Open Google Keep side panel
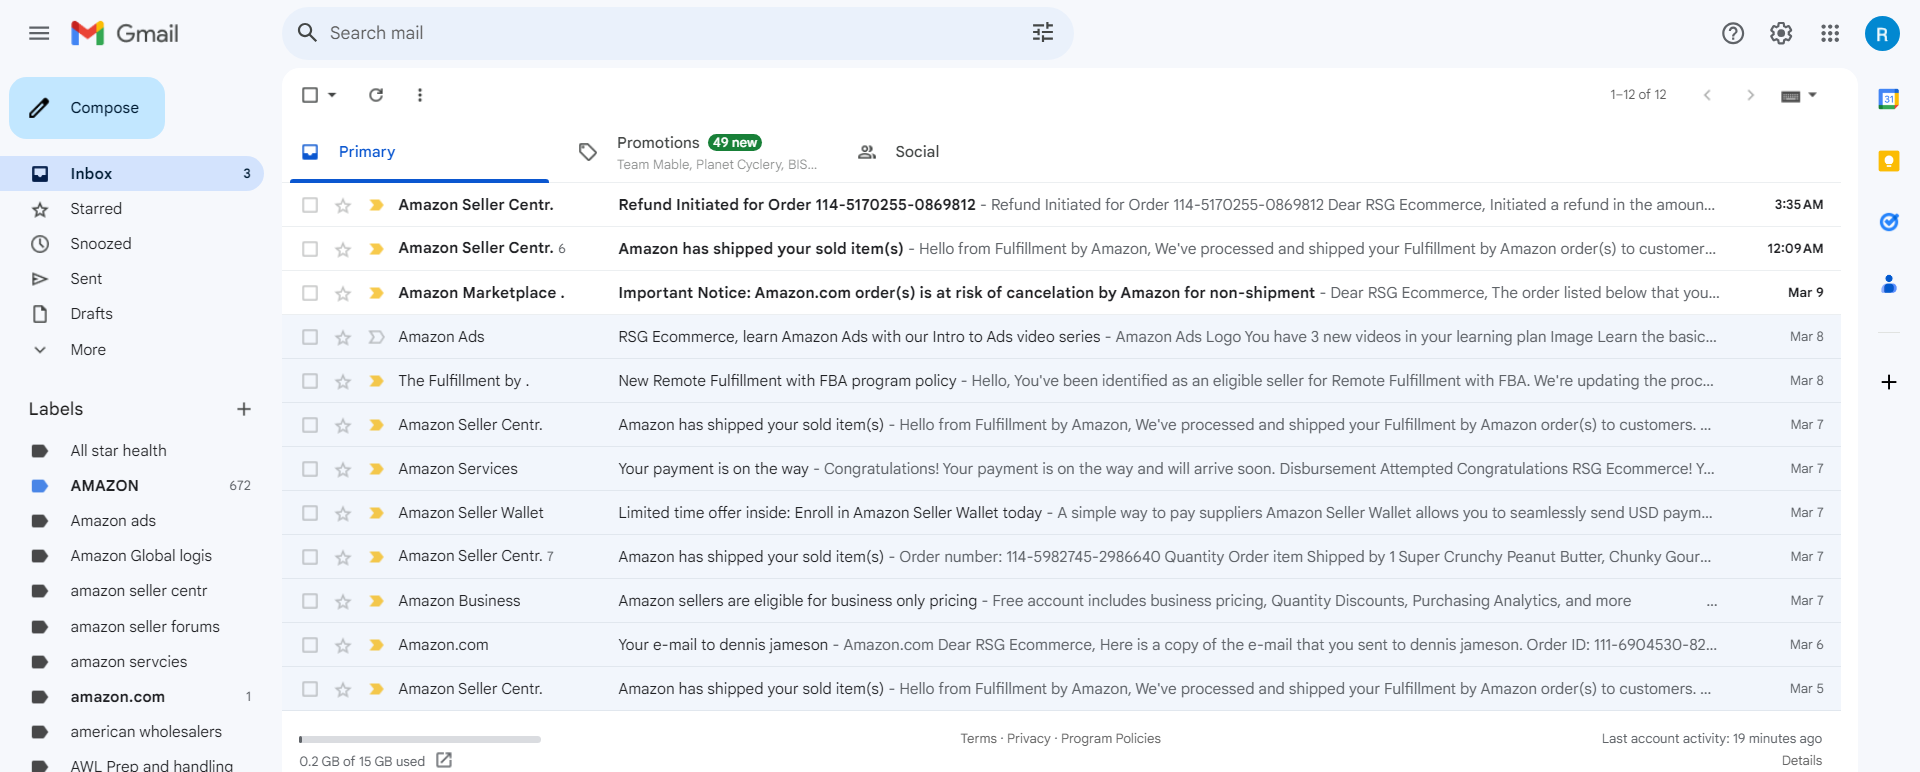This screenshot has width=1920, height=772. [x=1889, y=161]
